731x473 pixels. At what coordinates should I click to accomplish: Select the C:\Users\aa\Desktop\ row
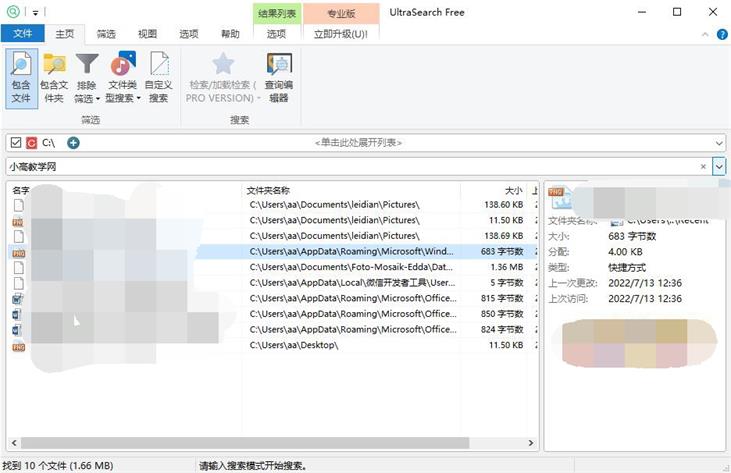[273, 345]
